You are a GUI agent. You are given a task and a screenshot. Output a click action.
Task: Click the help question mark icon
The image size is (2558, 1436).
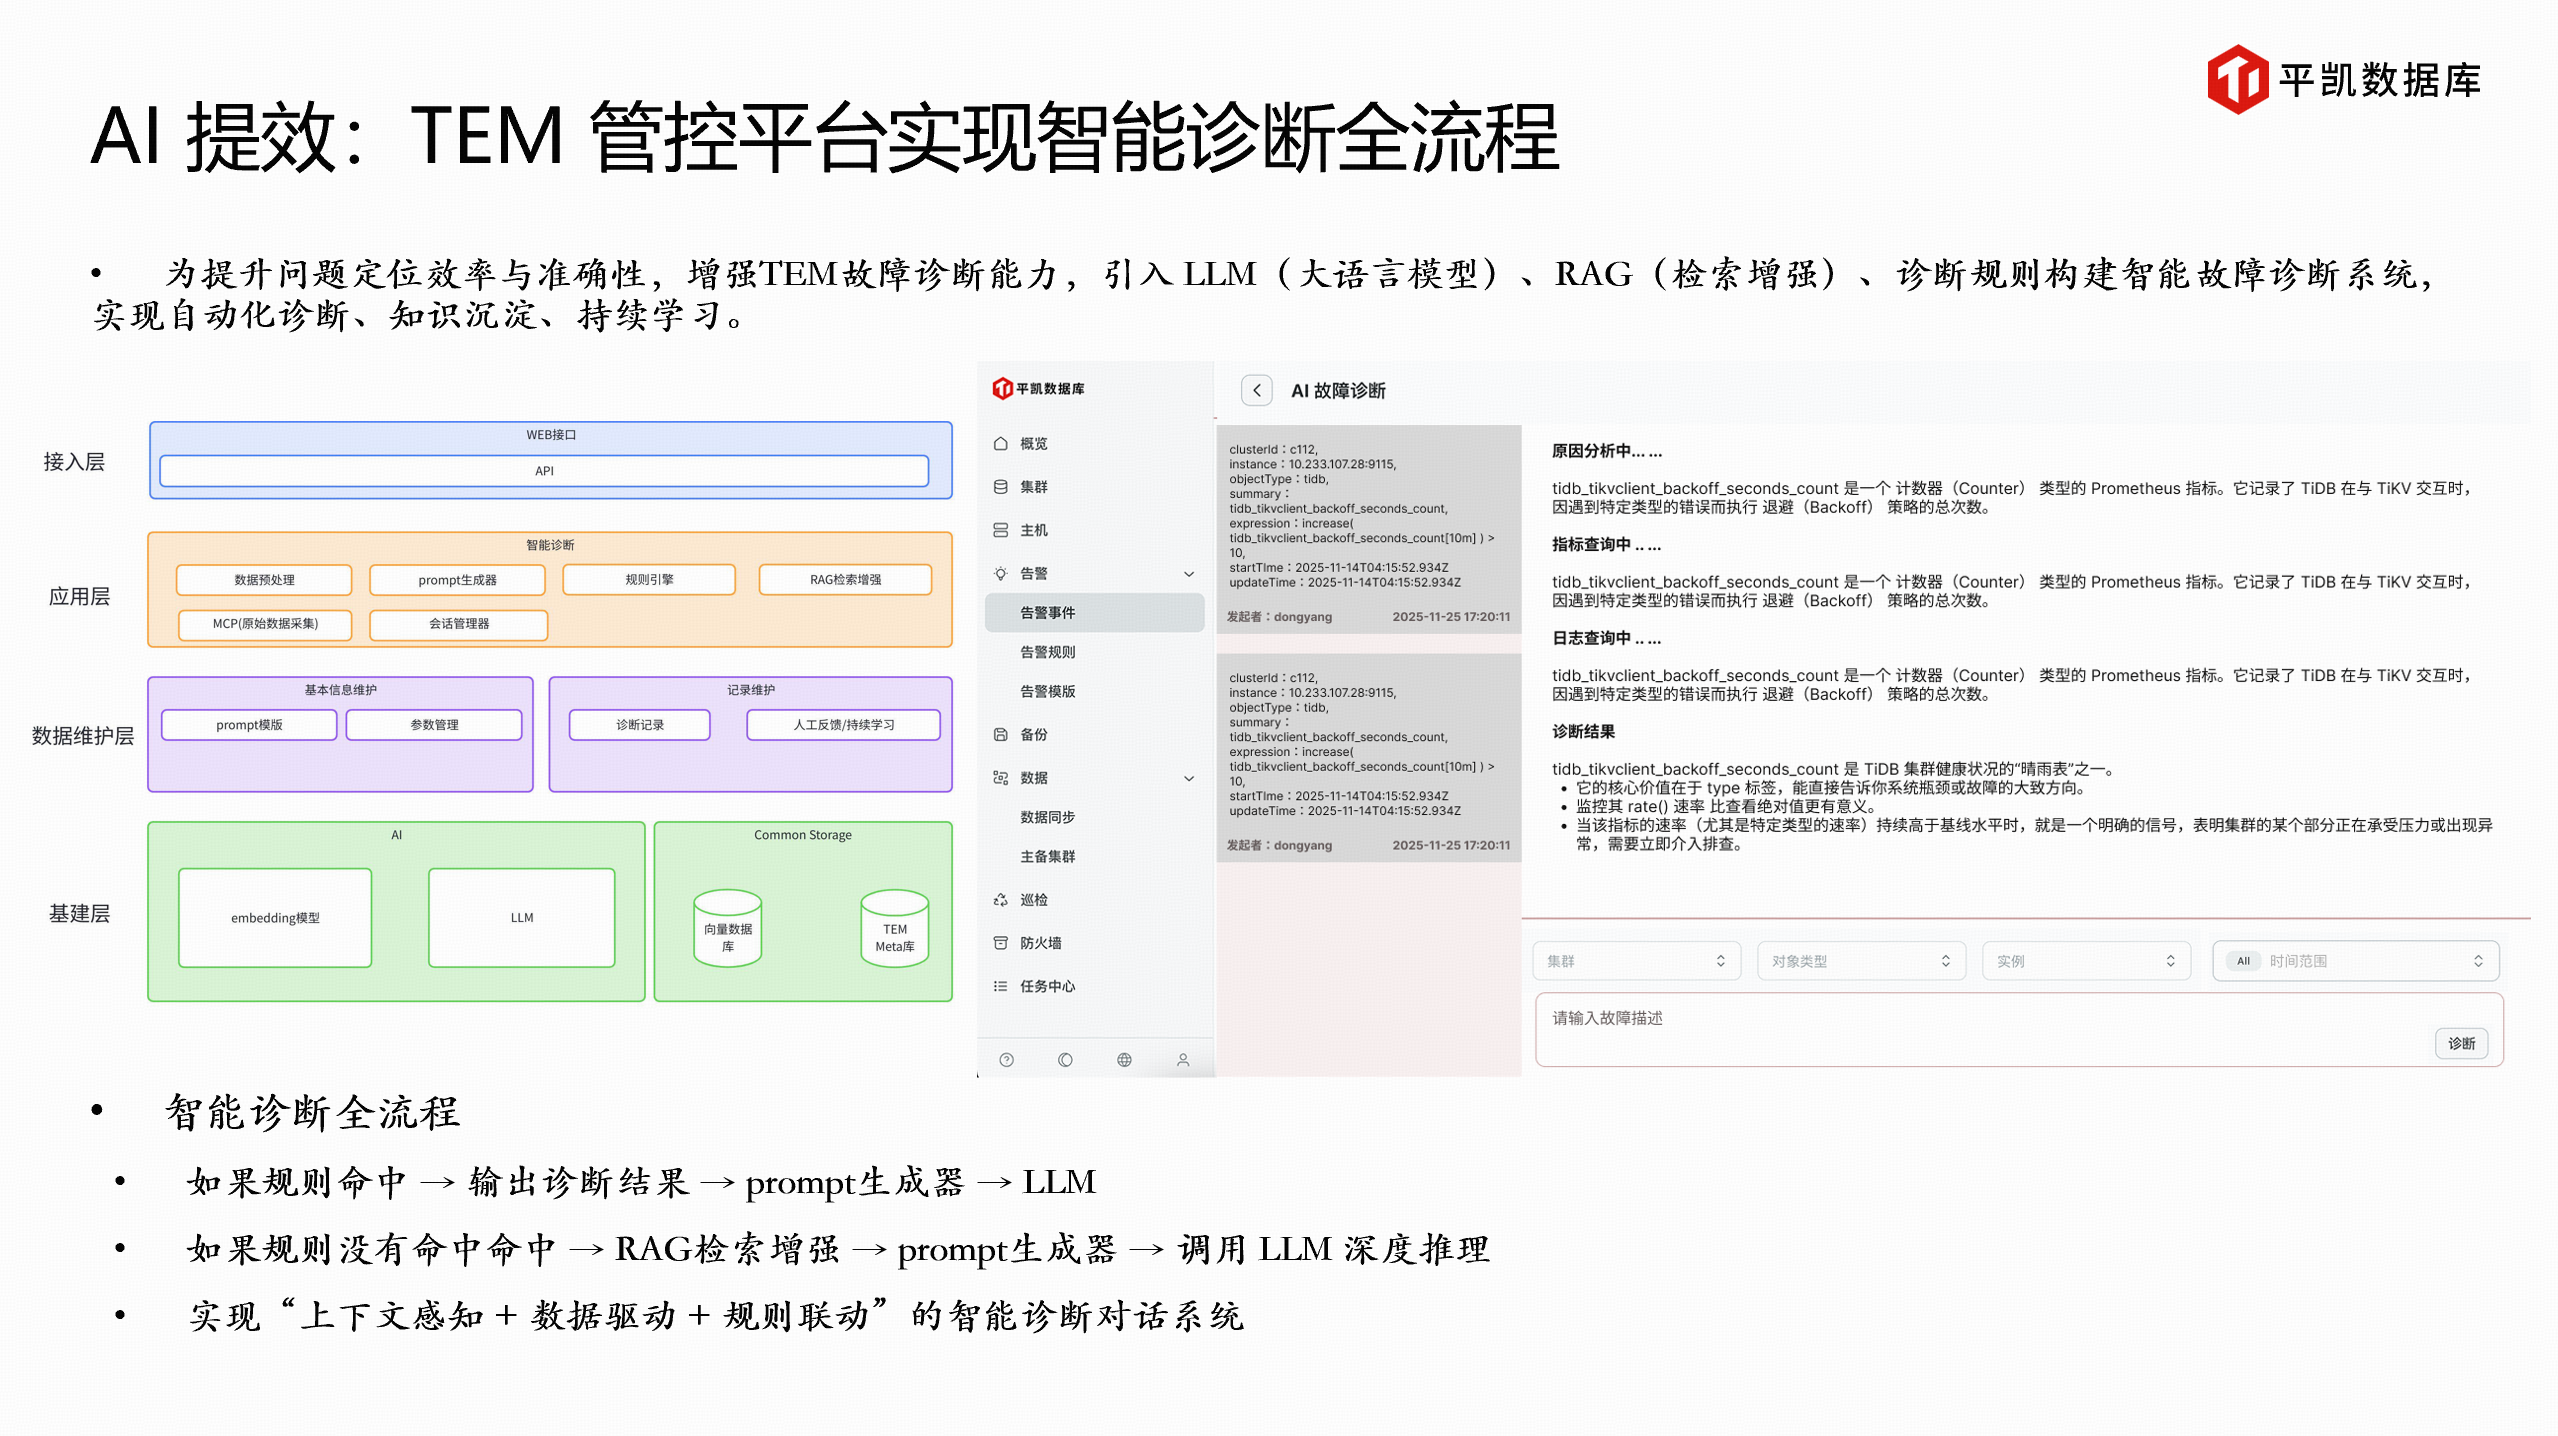coord(1006,1059)
